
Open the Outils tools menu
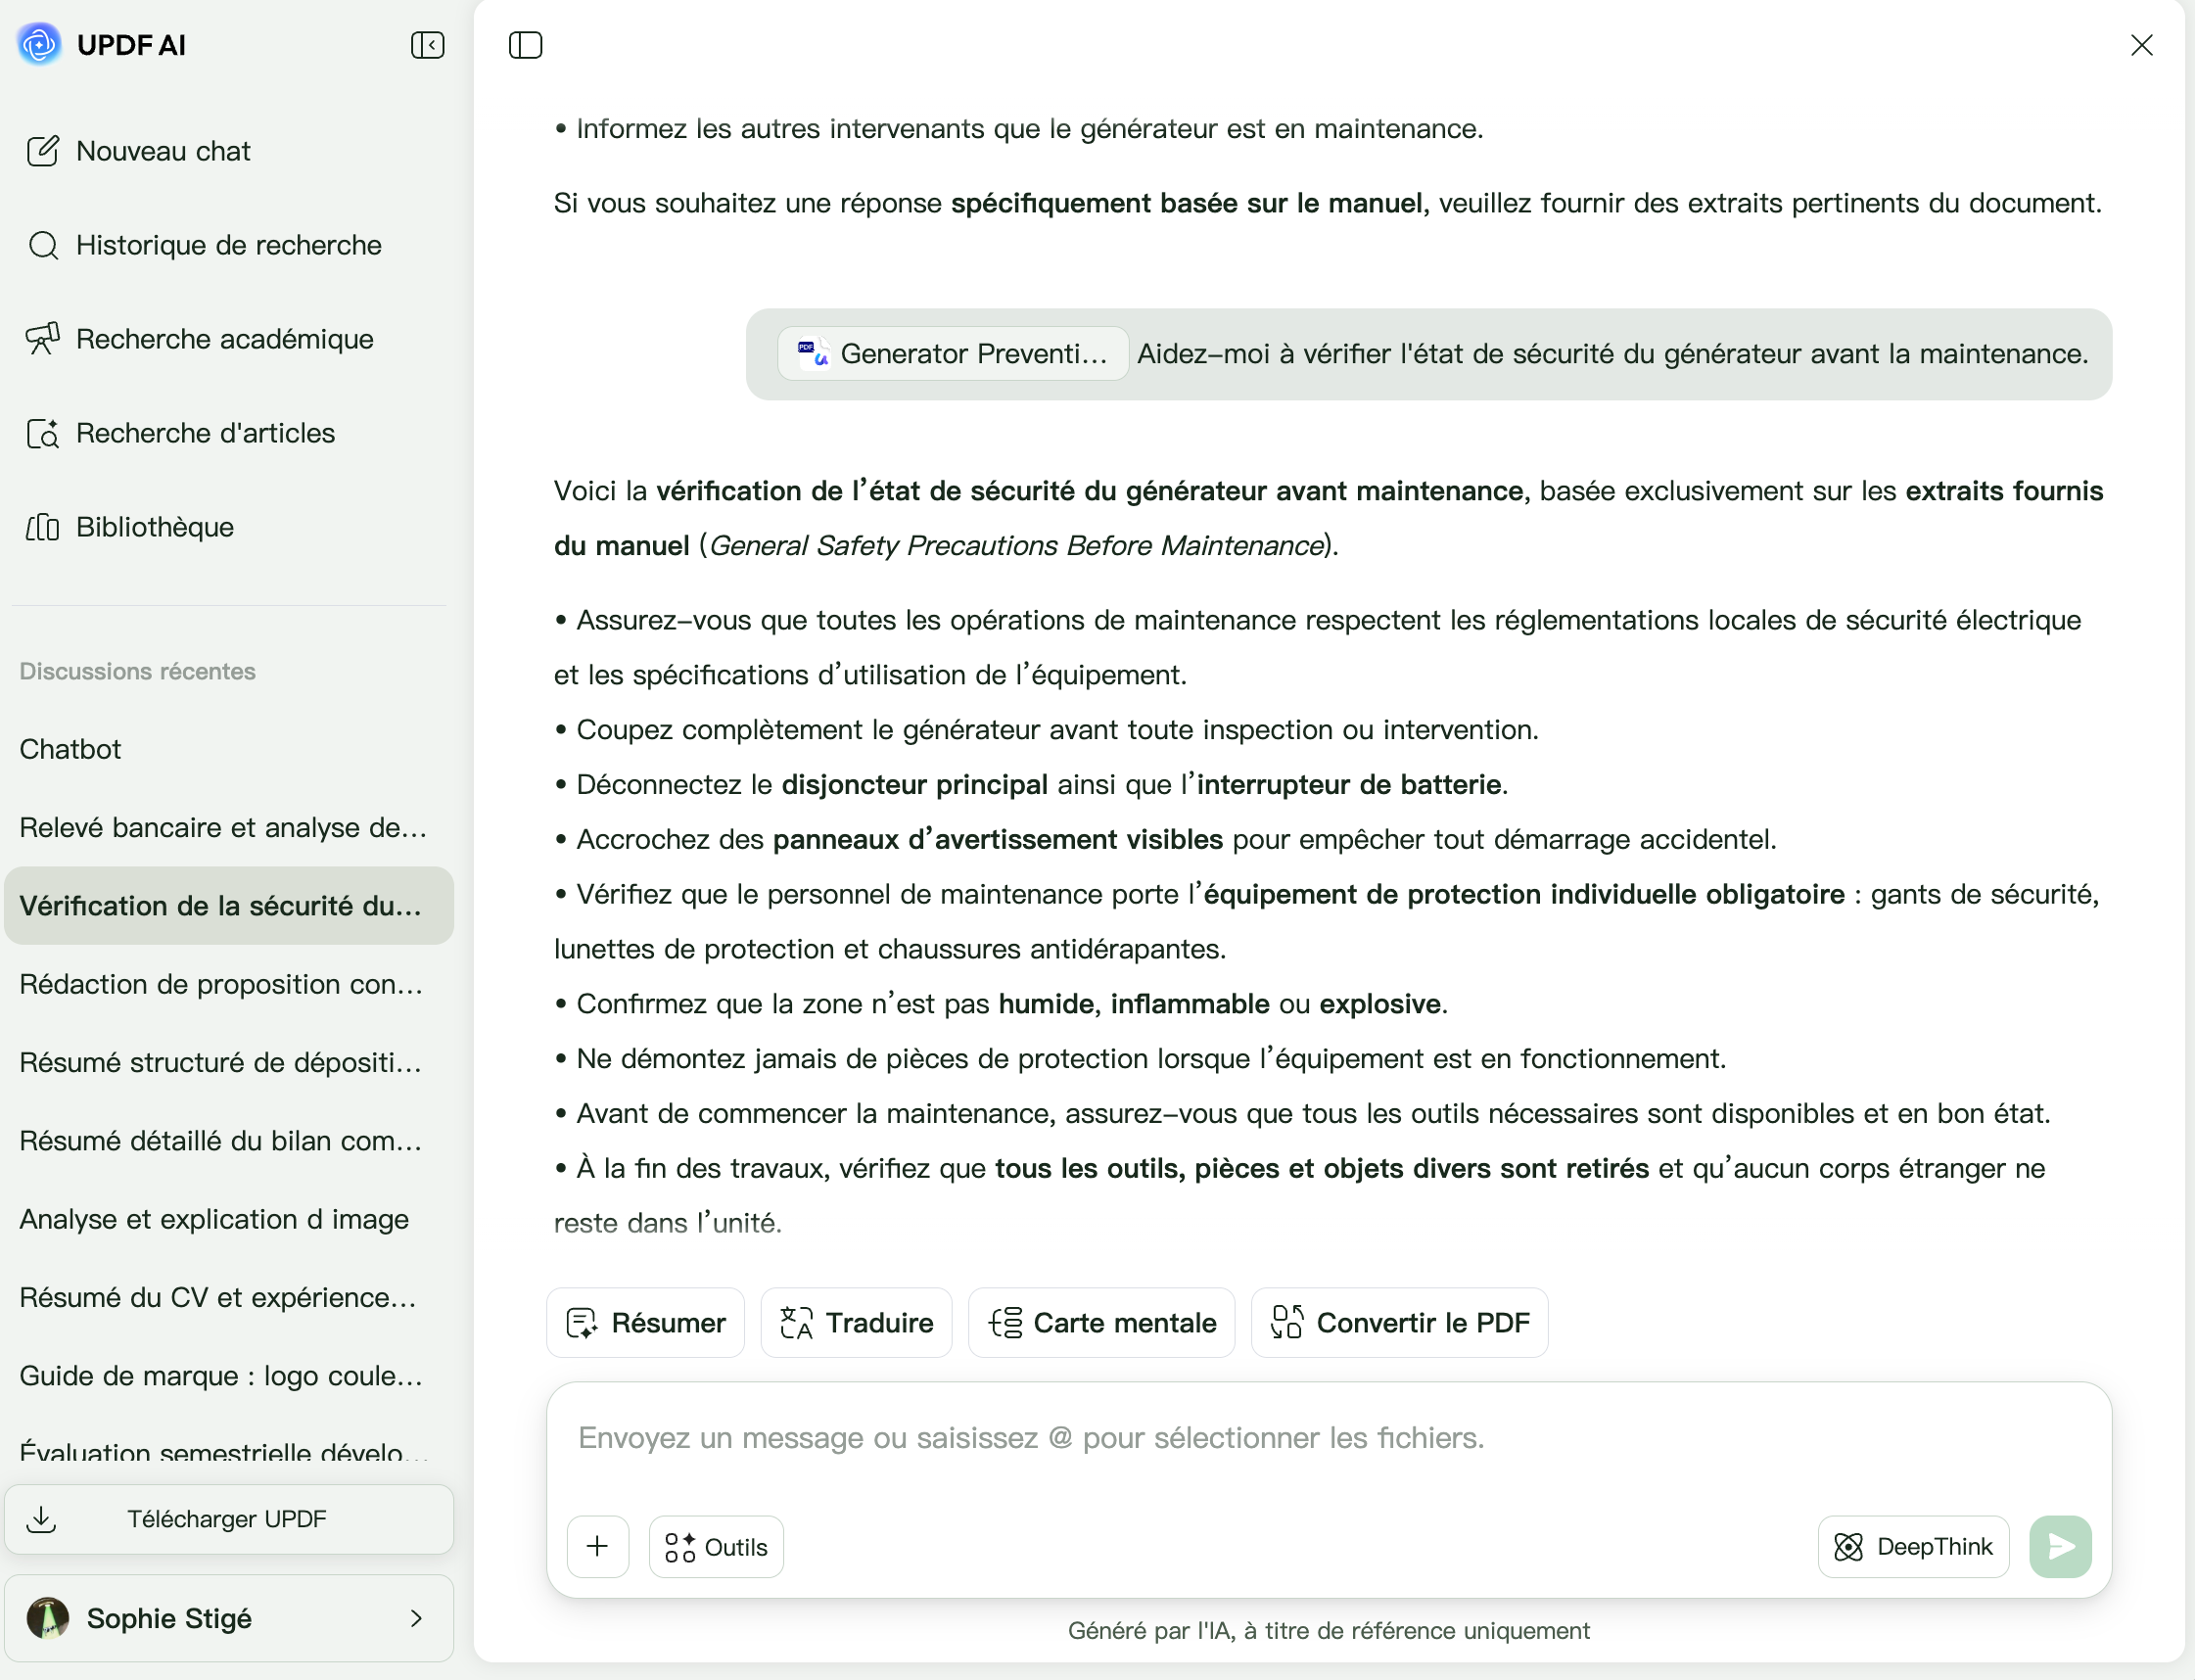coord(716,1547)
